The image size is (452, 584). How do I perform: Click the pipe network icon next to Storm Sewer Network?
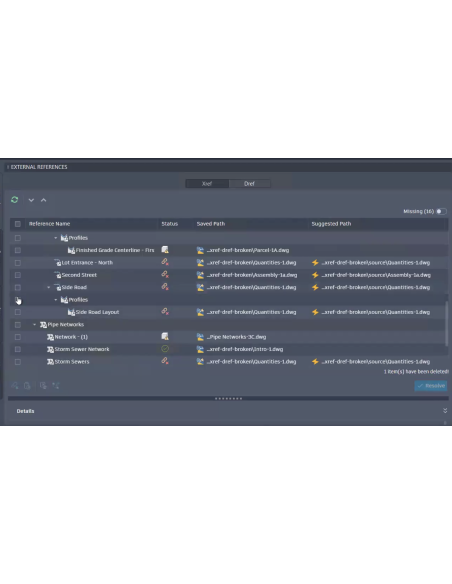coord(50,349)
